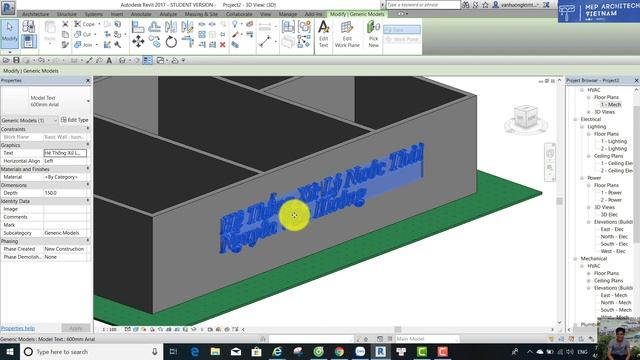Select 'North - Elec' elevation
Screen dimensions: 640x360
pyautogui.click(x=614, y=237)
